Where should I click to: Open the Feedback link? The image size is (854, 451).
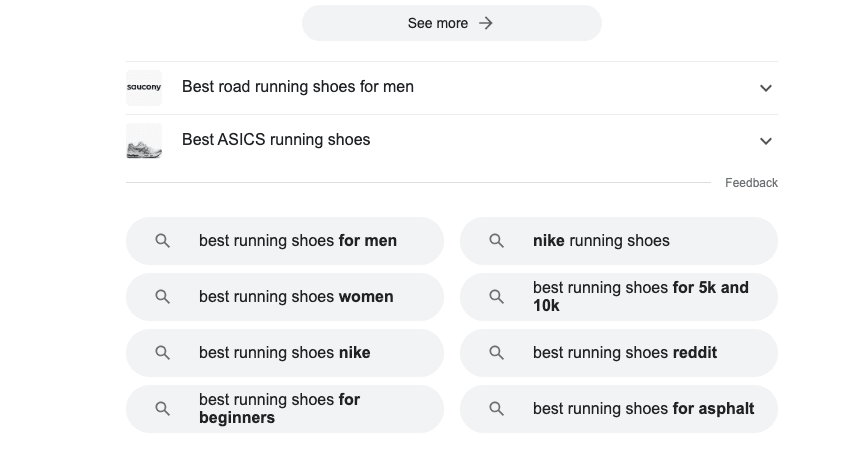pos(751,182)
